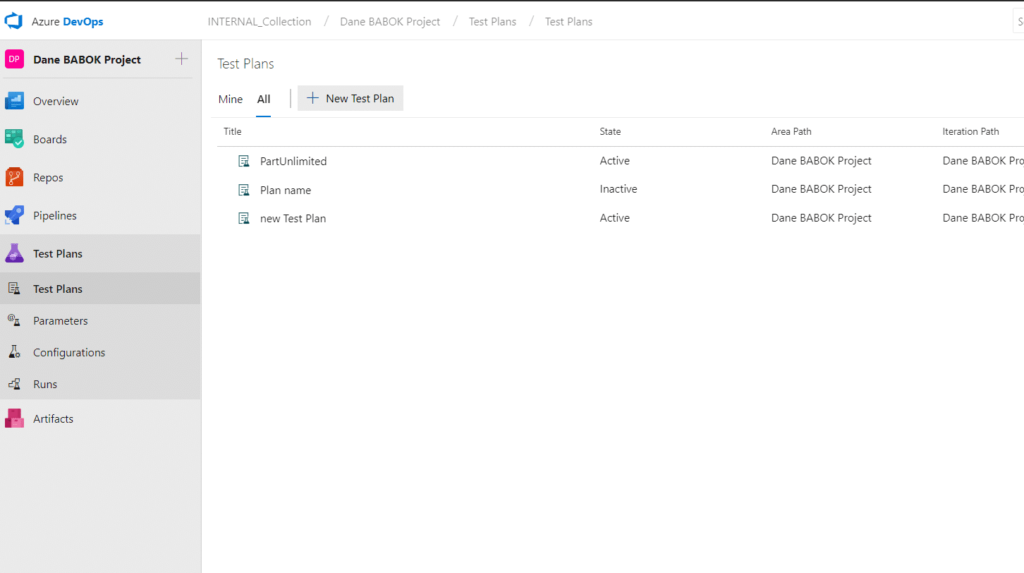
Task: Click the search input field
Action: [1018, 21]
